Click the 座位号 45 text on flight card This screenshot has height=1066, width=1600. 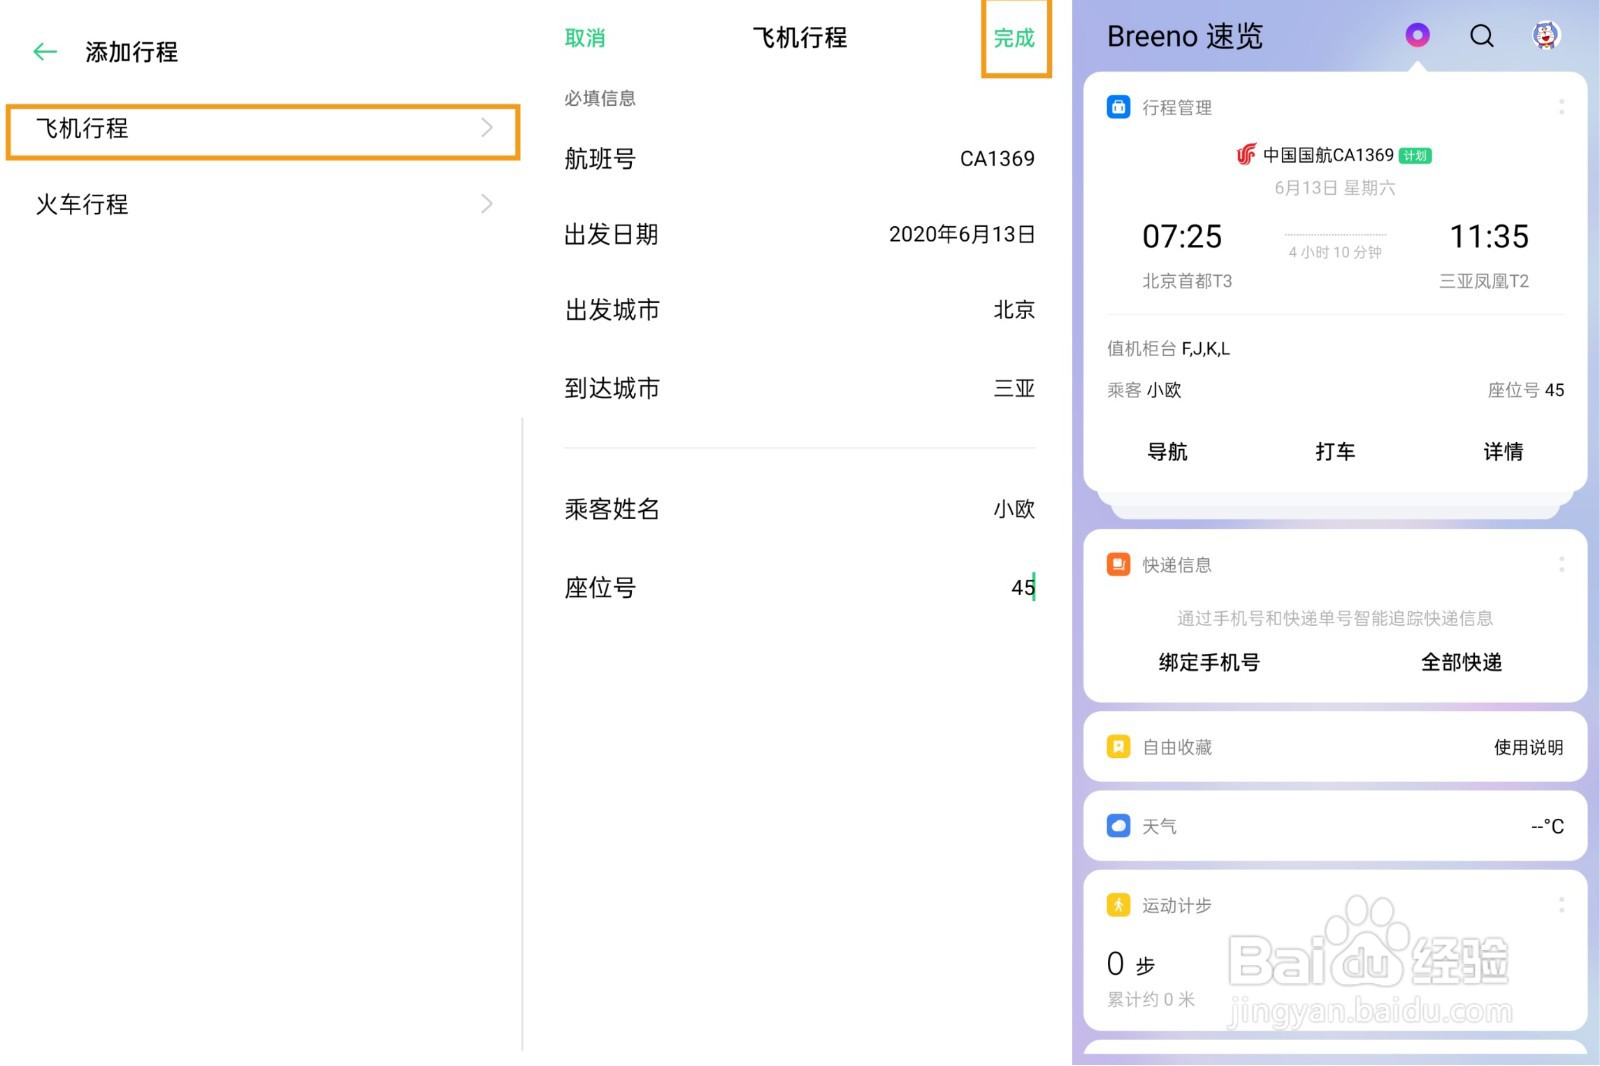[x=1526, y=390]
